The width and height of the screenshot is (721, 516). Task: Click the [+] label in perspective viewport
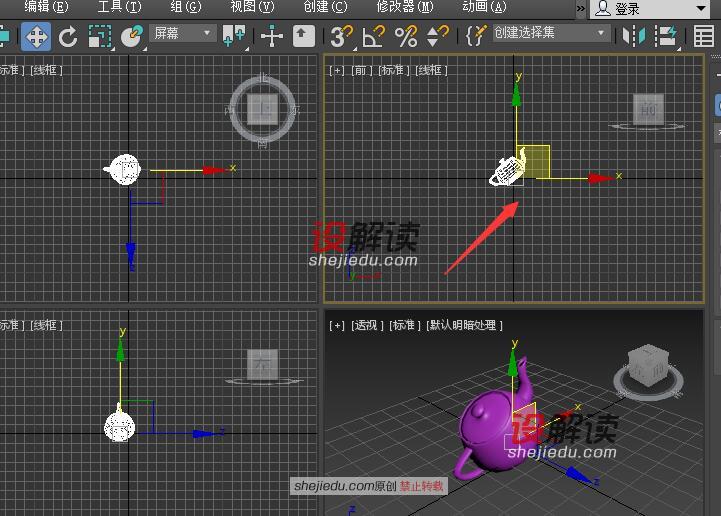click(x=337, y=326)
